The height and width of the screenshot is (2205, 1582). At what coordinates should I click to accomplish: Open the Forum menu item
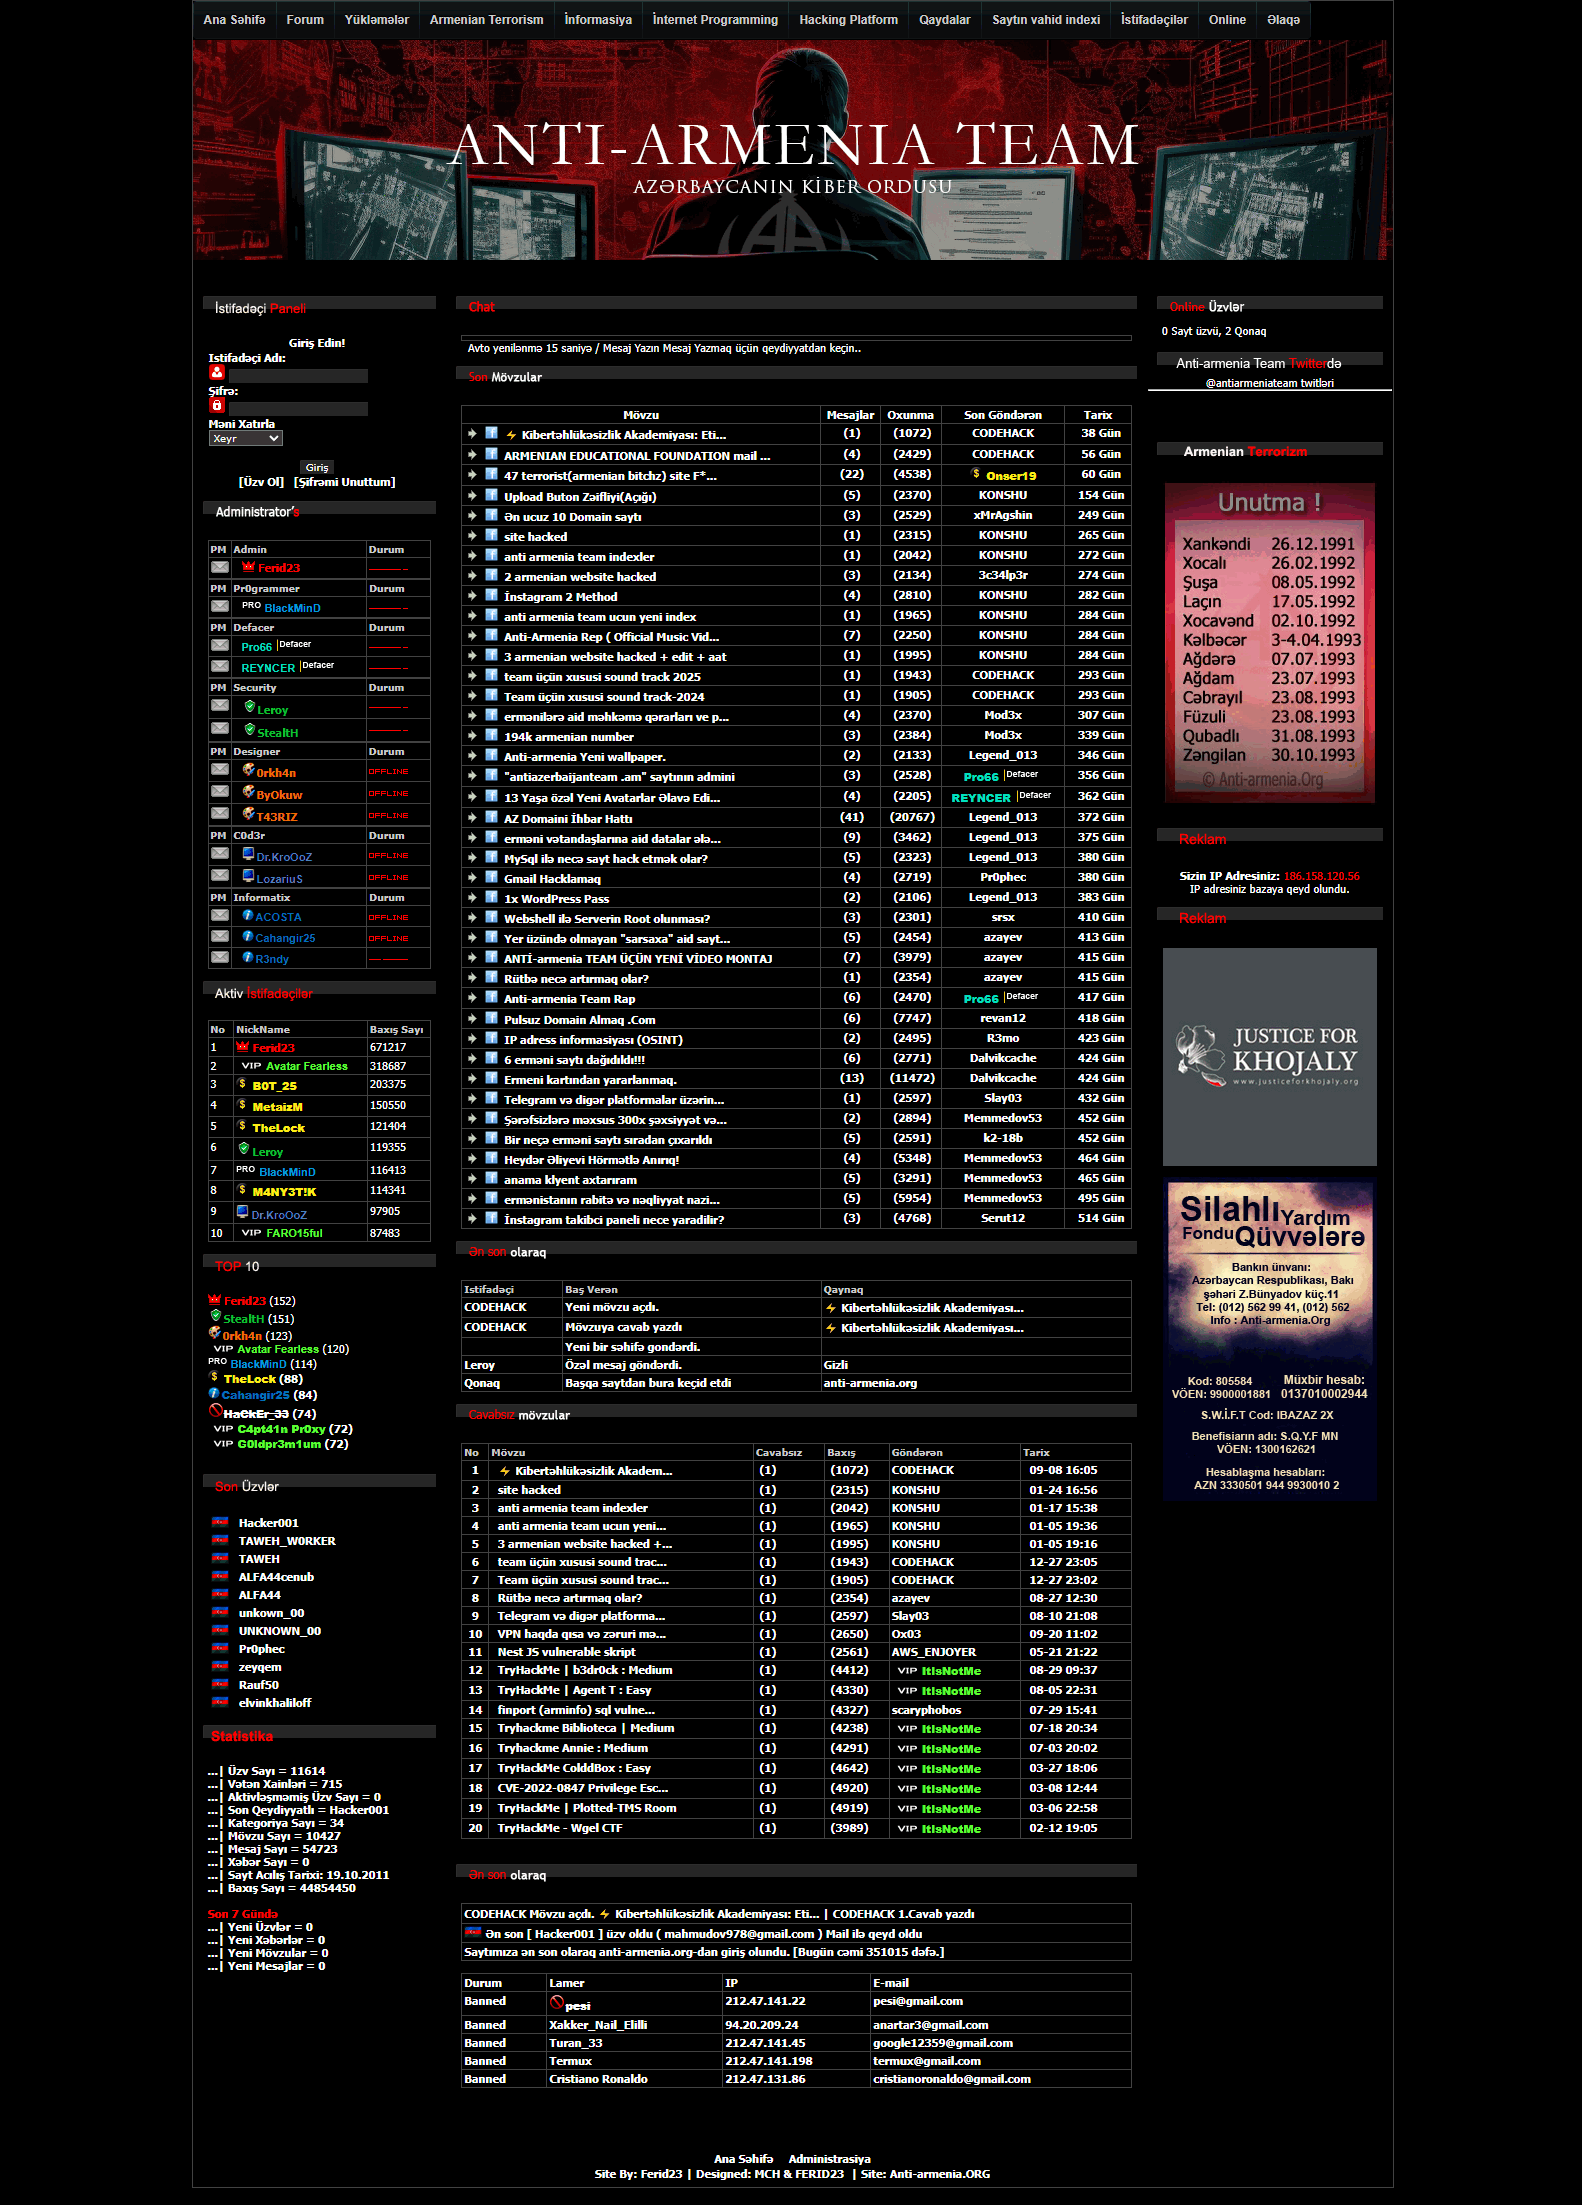pos(305,20)
